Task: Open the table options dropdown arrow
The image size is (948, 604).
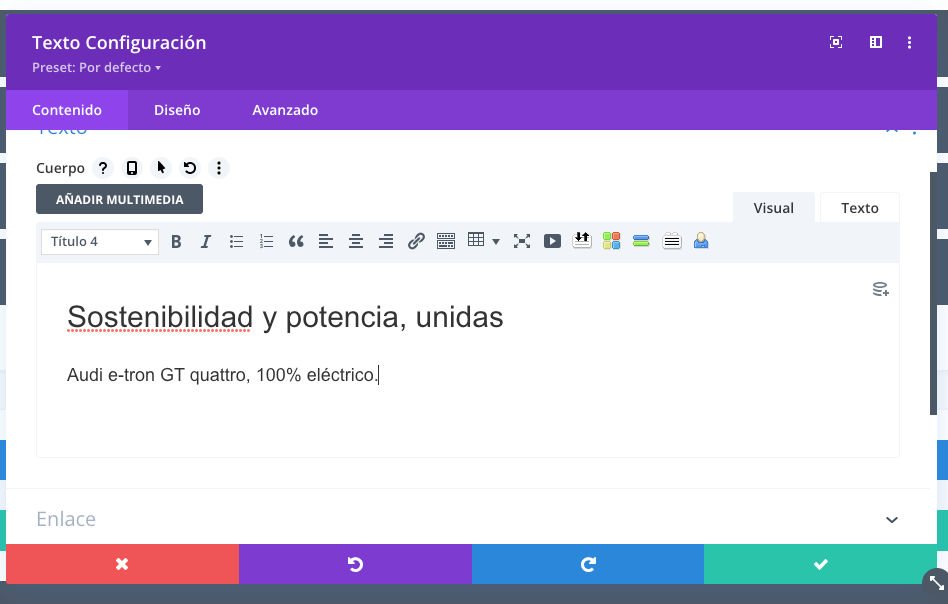Action: pos(496,242)
